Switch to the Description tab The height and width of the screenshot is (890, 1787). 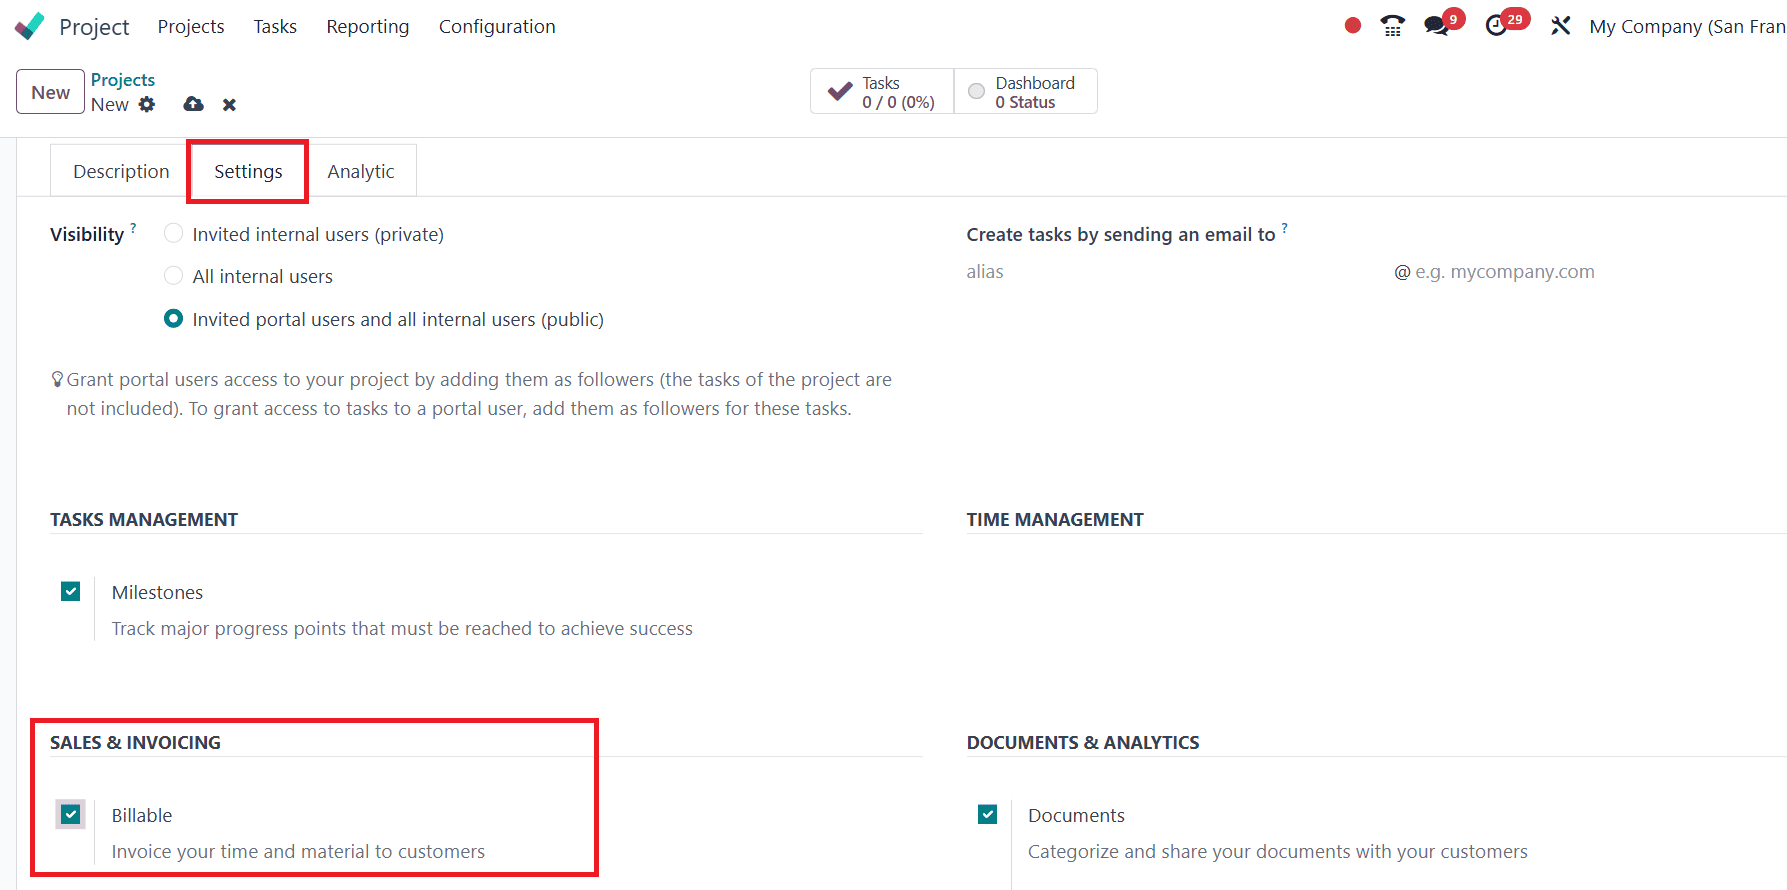coord(121,171)
